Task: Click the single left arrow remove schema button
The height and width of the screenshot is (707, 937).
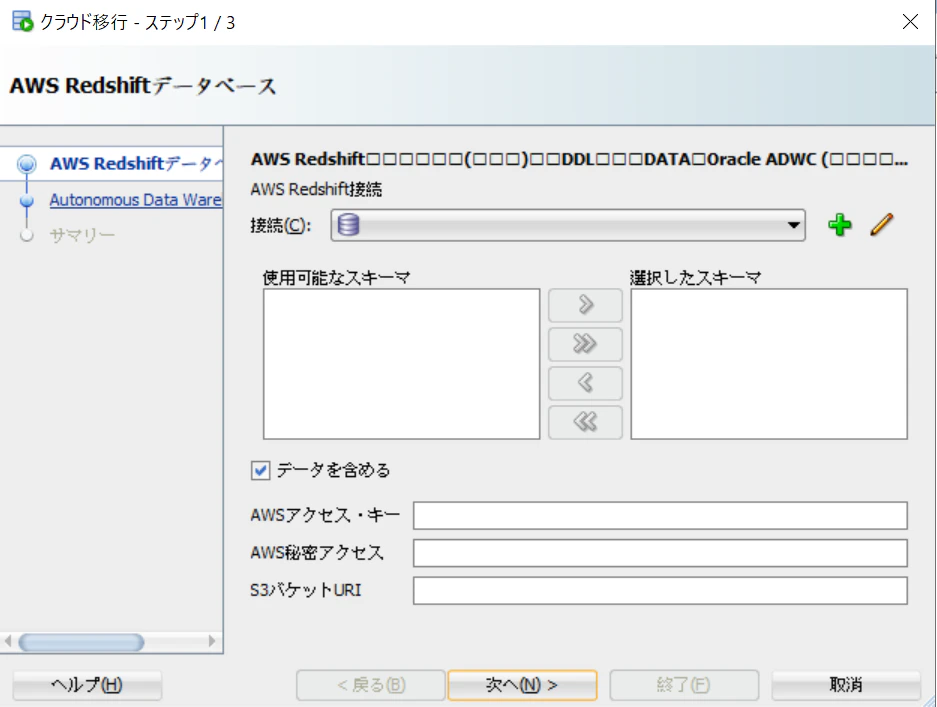Action: (x=585, y=383)
